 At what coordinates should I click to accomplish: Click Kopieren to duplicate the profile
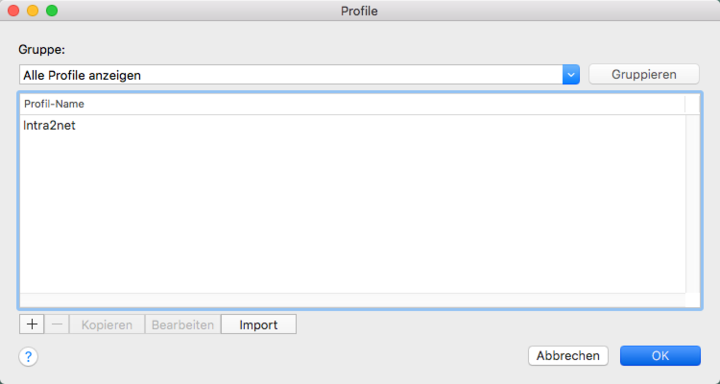(x=107, y=324)
